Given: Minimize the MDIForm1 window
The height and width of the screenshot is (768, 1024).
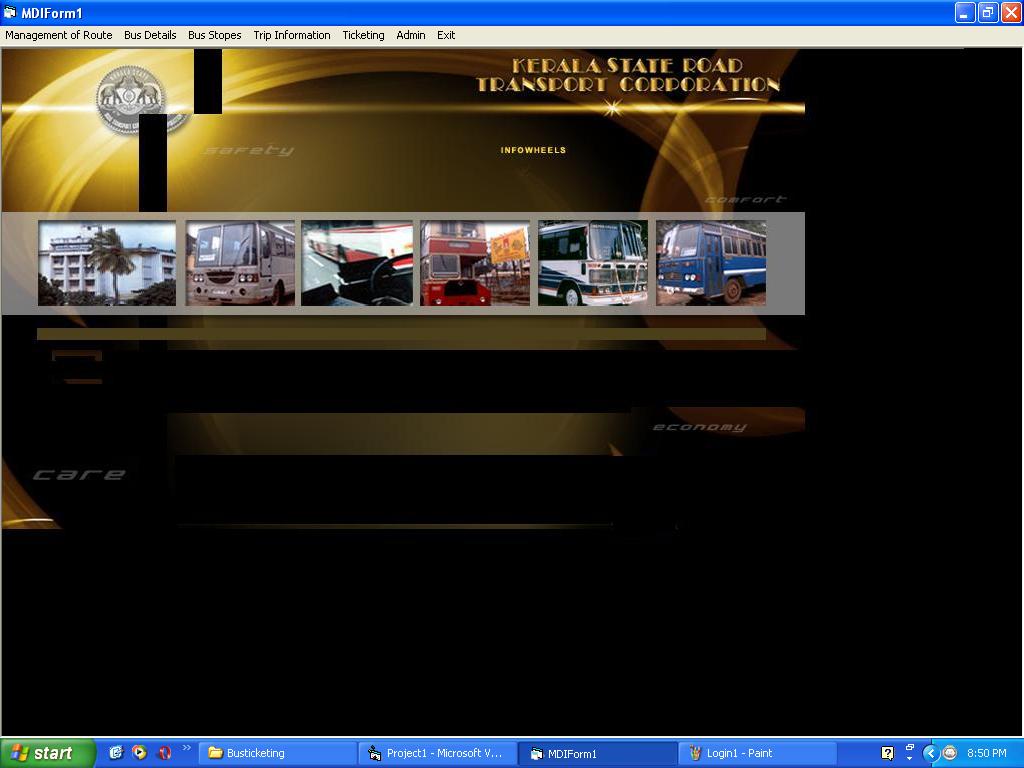Looking at the screenshot, I should [x=965, y=12].
